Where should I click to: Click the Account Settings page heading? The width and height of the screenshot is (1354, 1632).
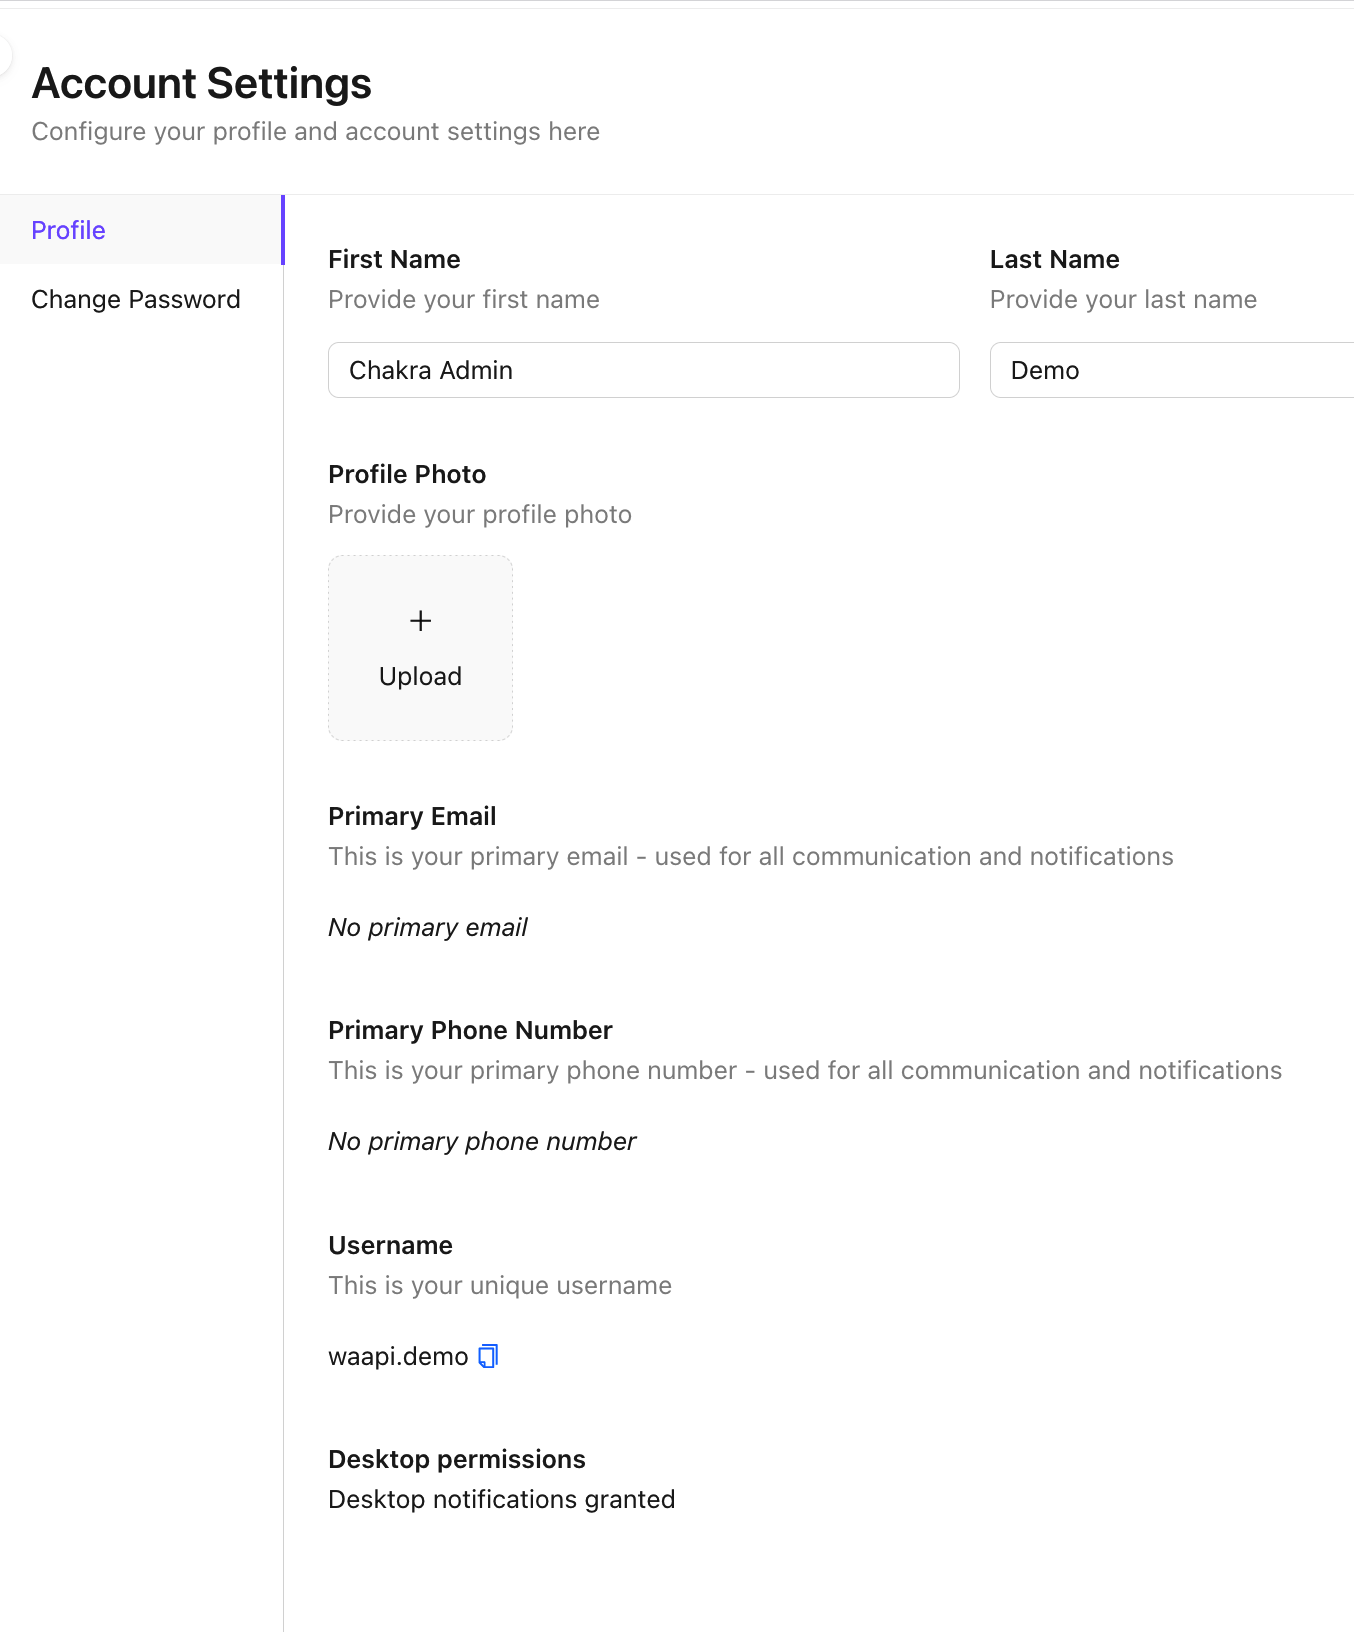coord(202,83)
